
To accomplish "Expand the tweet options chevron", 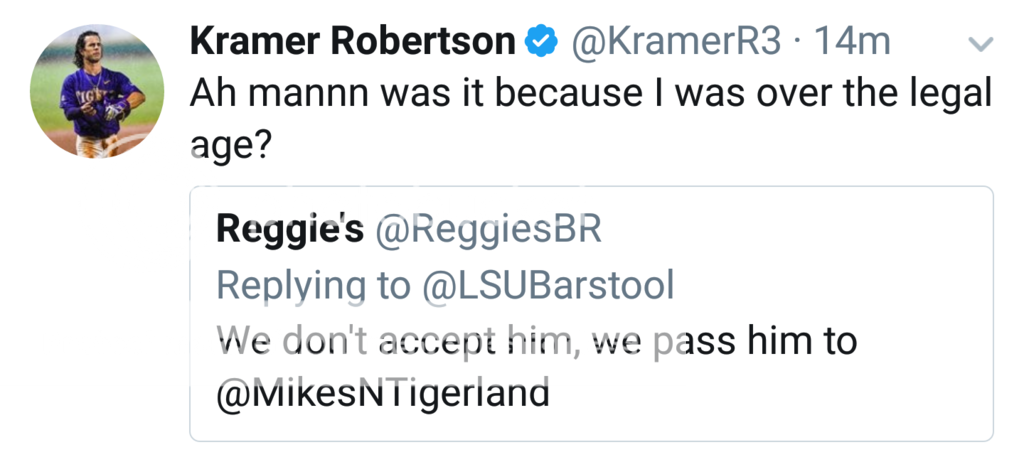I will [981, 44].
